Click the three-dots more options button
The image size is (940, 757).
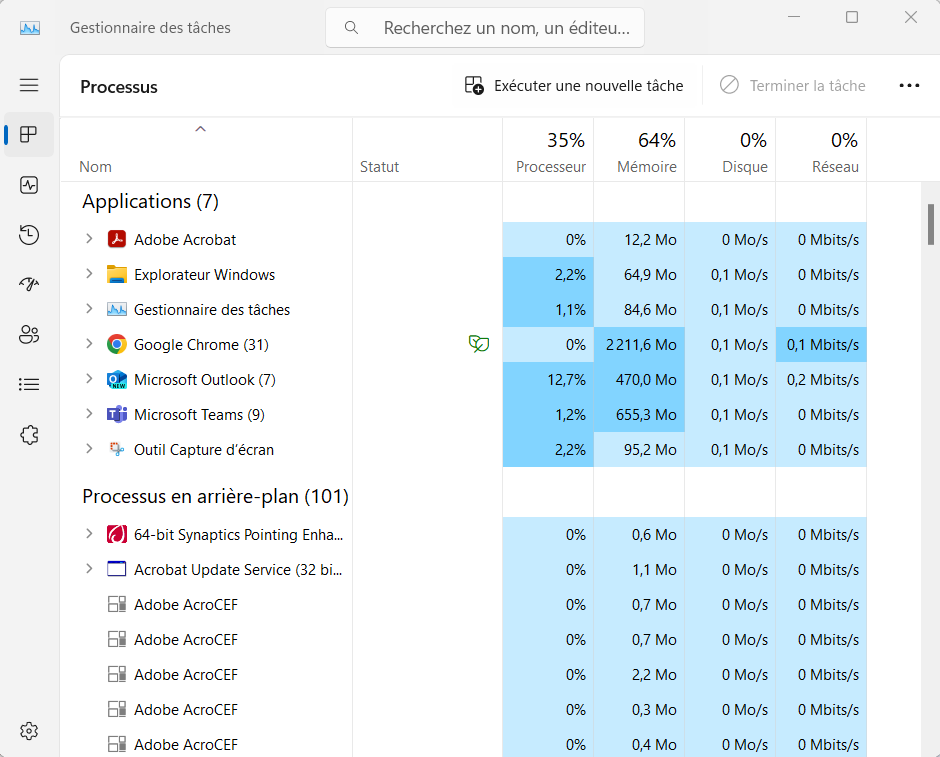tap(909, 86)
